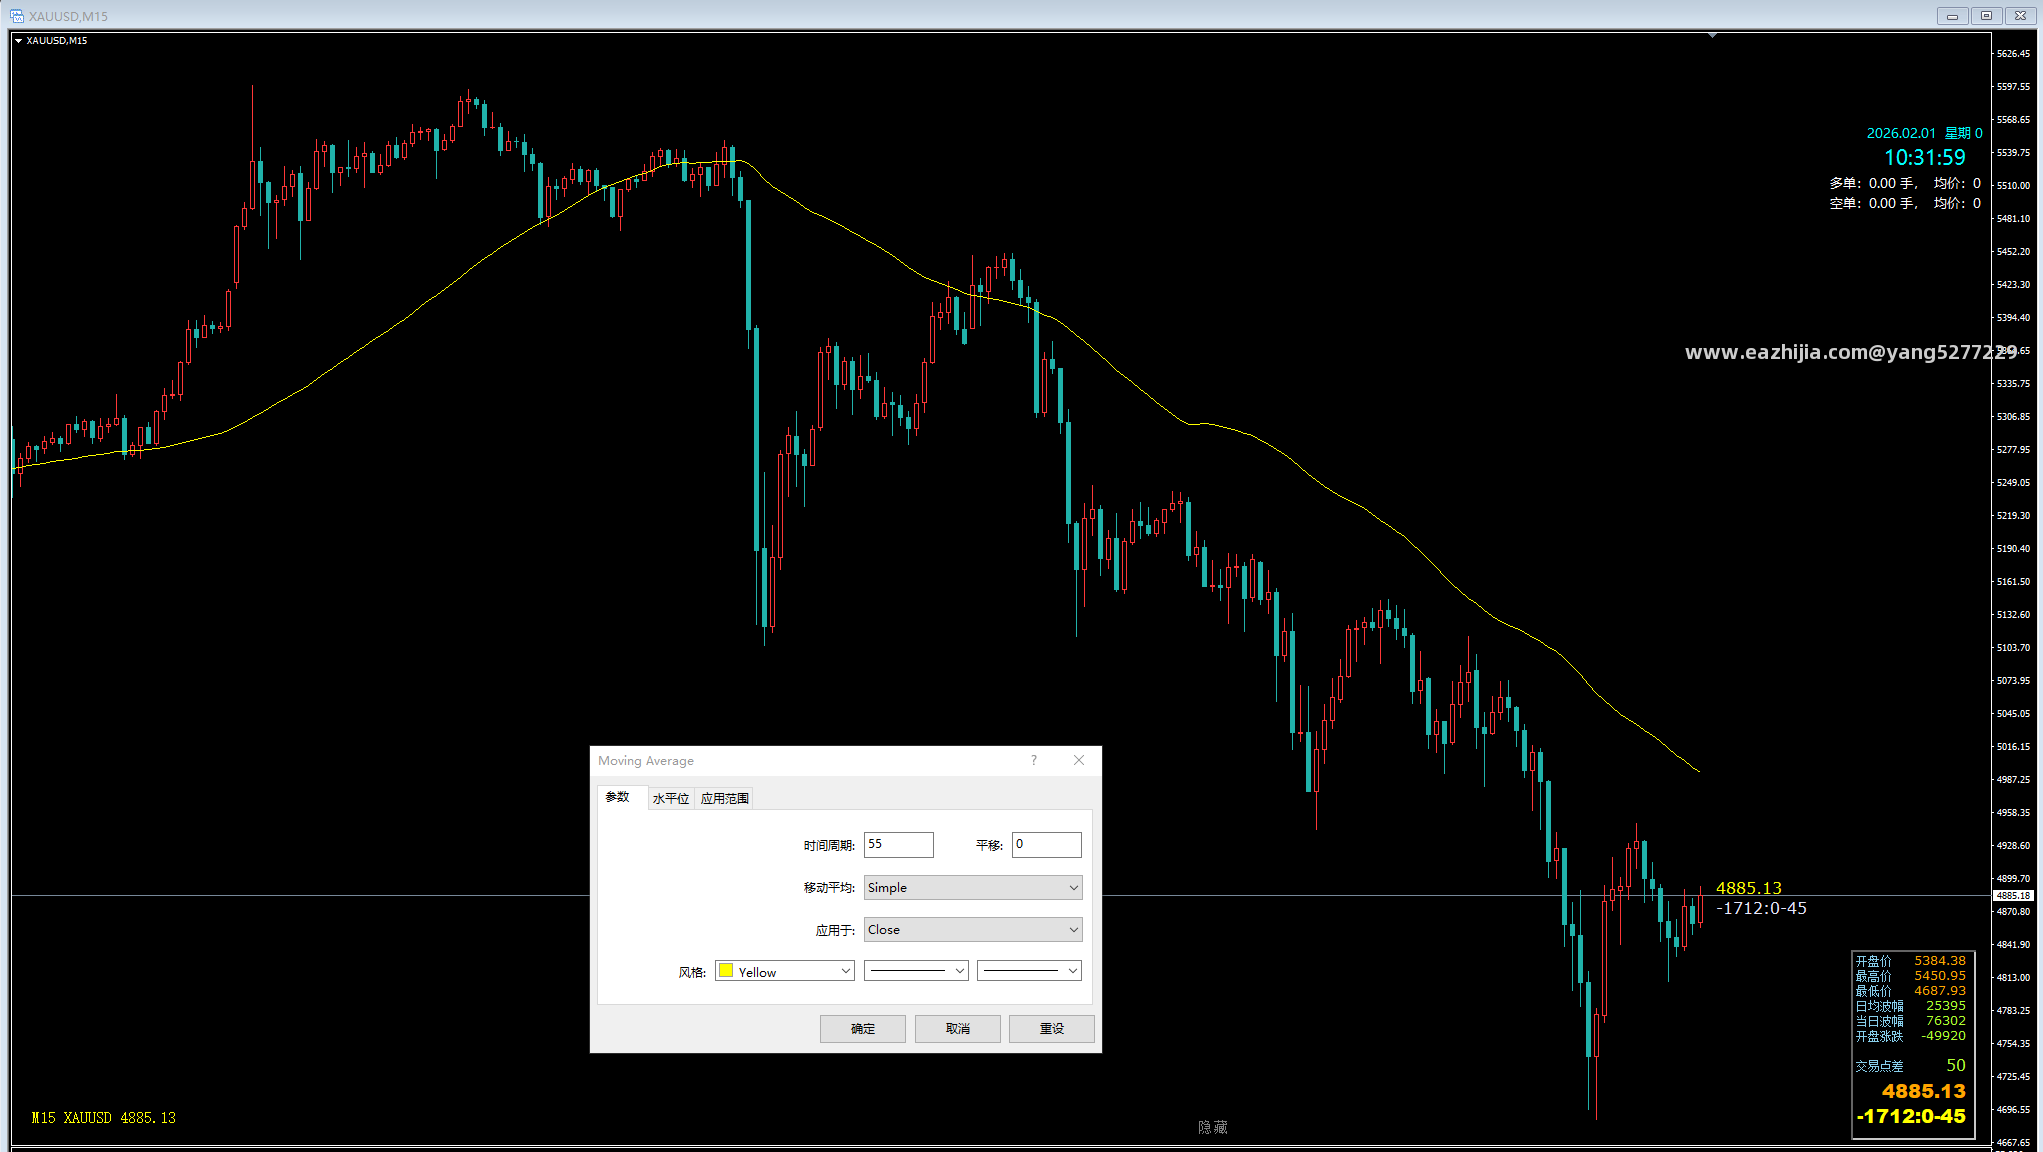Click the 交易点差 50 row
2043x1152 pixels.
tap(1910, 1065)
